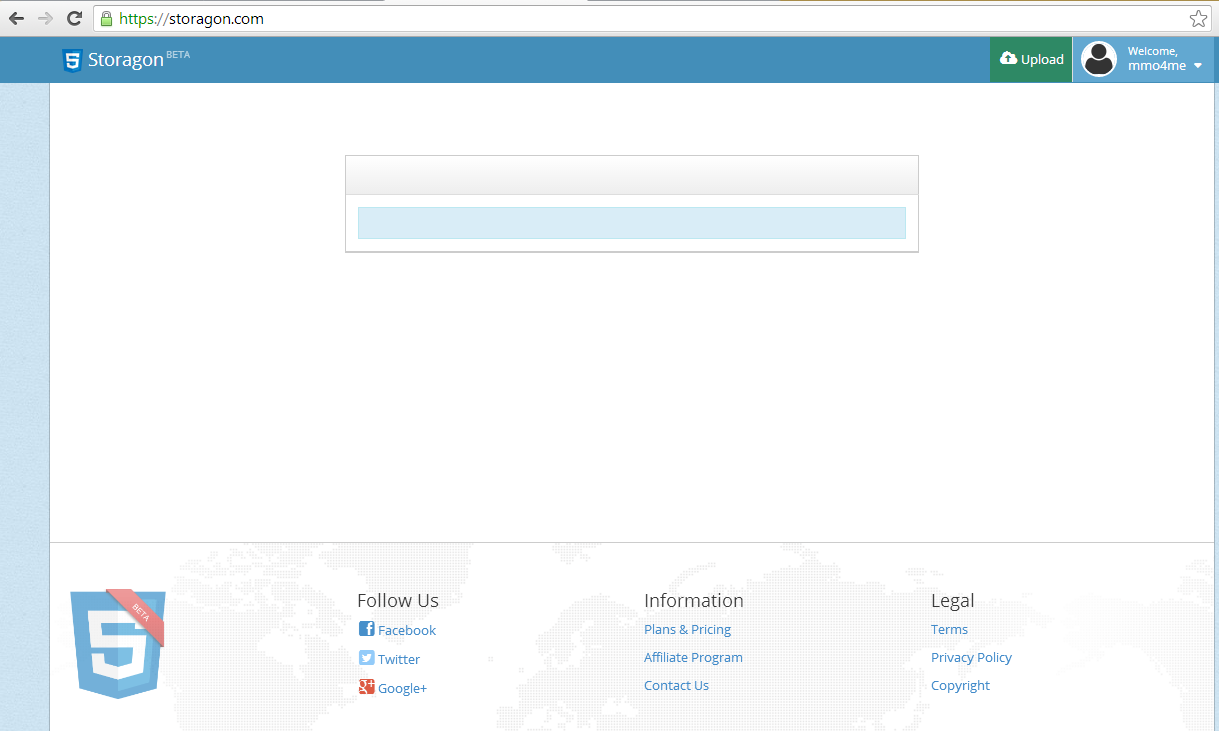This screenshot has height=731, width=1219.
Task: Click the address bar showing storagon.com
Action: [x=652, y=18]
